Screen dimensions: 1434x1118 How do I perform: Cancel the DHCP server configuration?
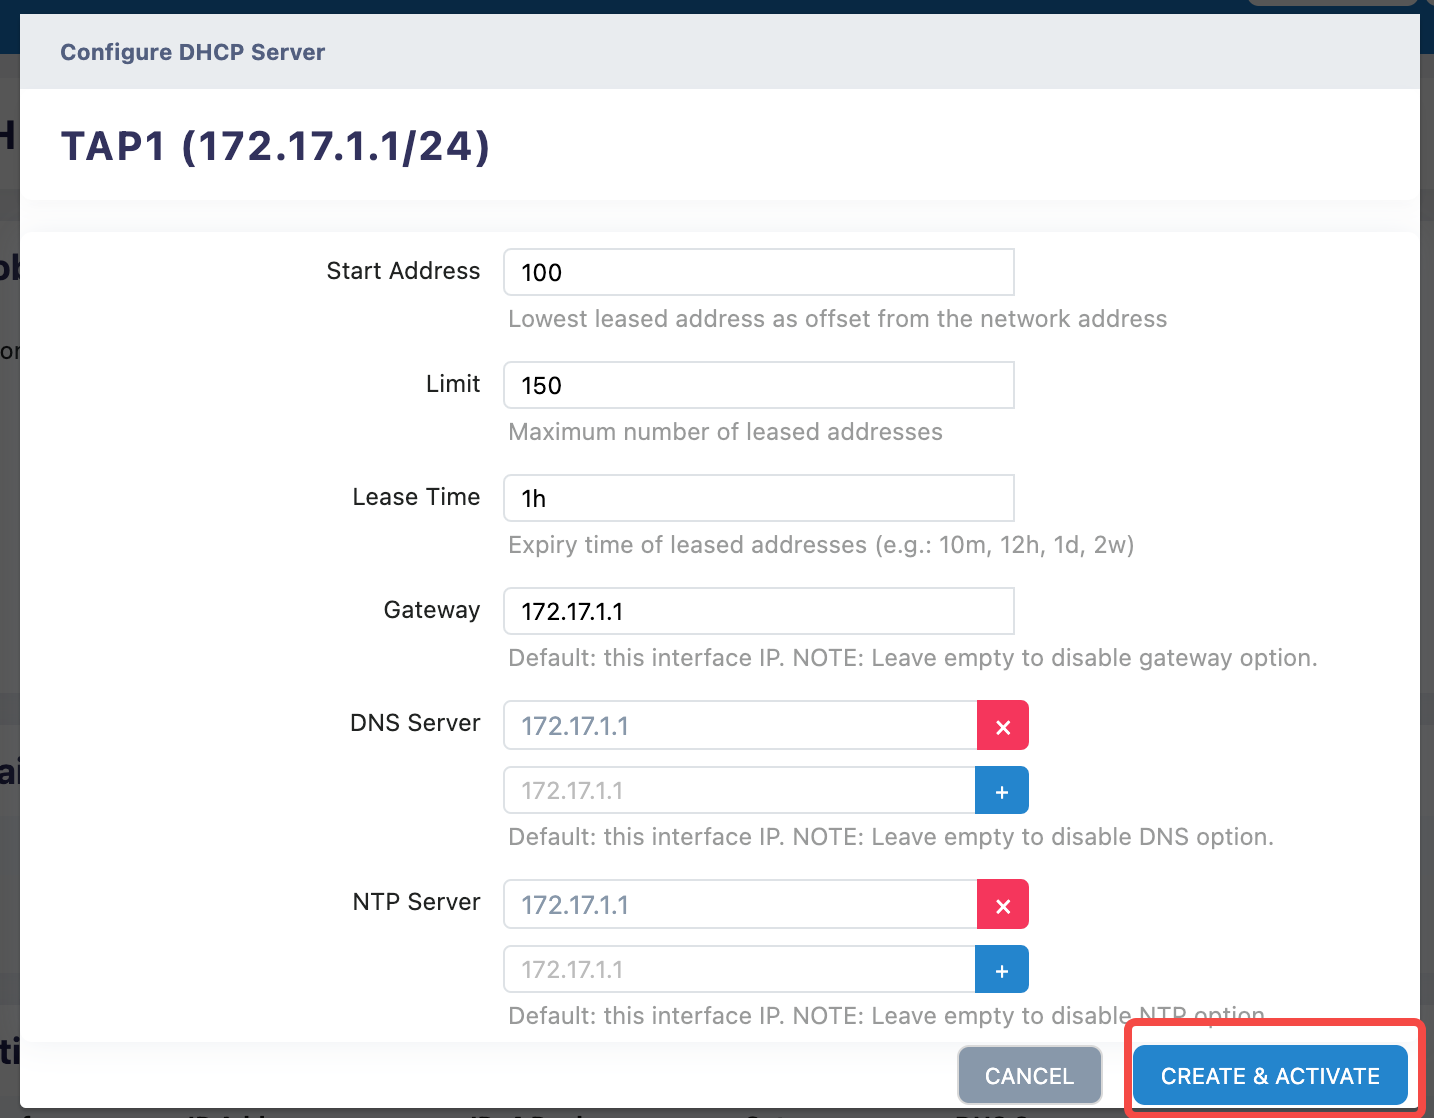click(x=1029, y=1076)
